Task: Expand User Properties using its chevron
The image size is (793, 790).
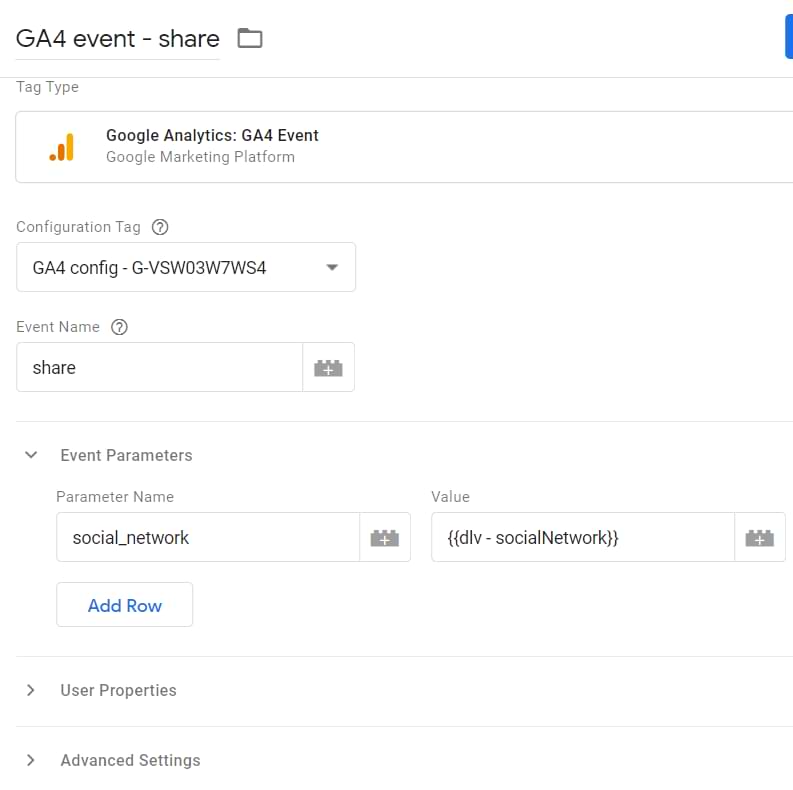Action: (x=31, y=690)
